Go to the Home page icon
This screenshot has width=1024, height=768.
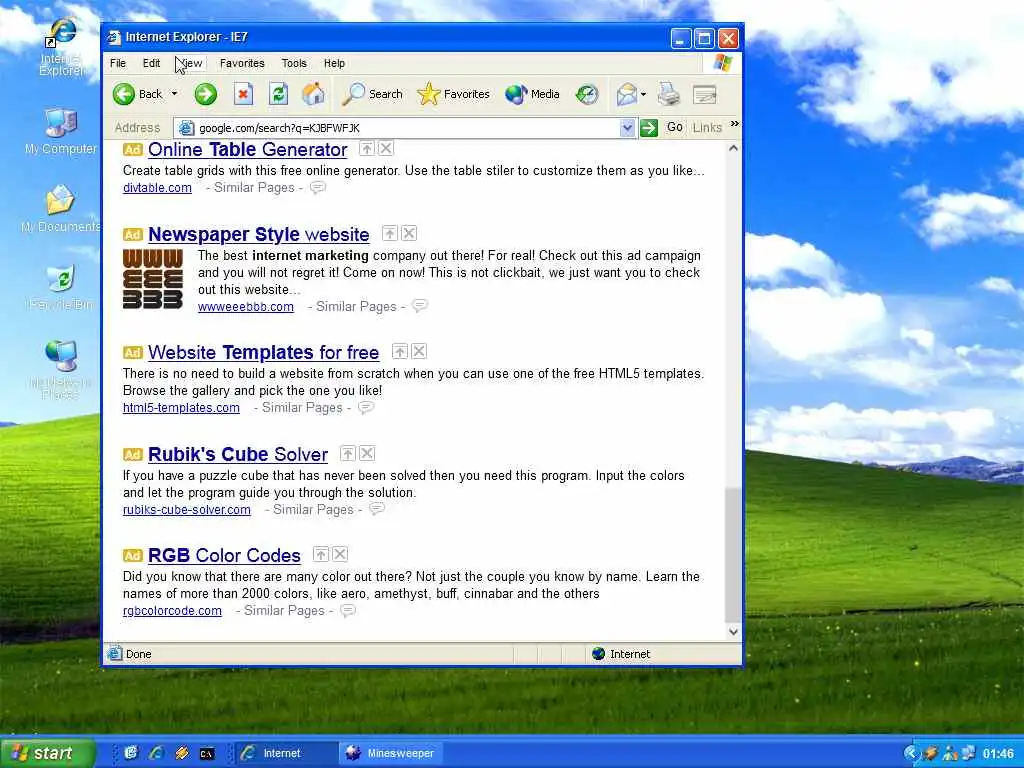pyautogui.click(x=313, y=94)
